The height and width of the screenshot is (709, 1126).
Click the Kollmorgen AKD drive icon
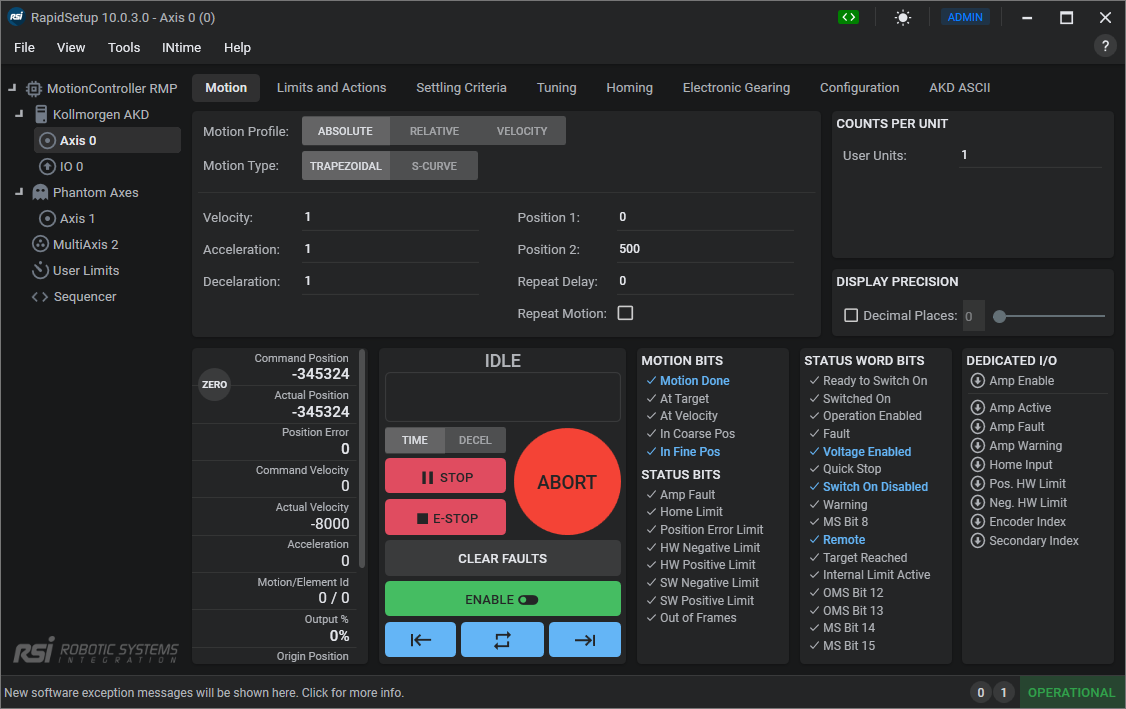pos(41,114)
